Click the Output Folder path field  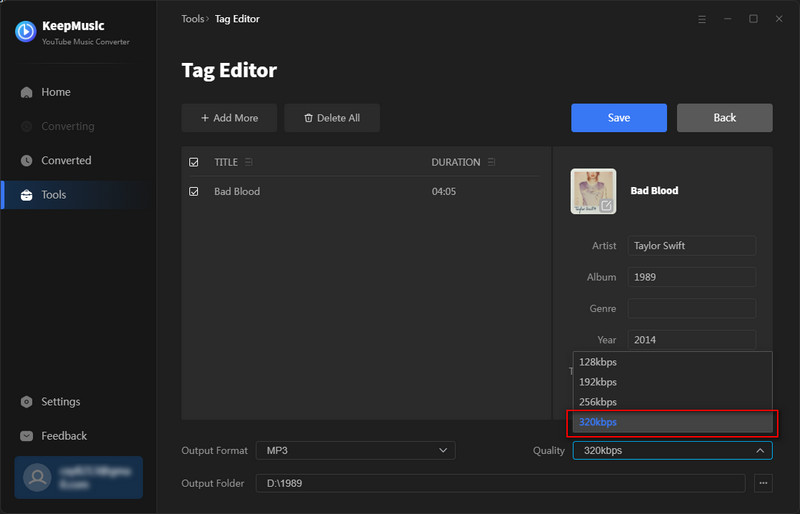(501, 483)
